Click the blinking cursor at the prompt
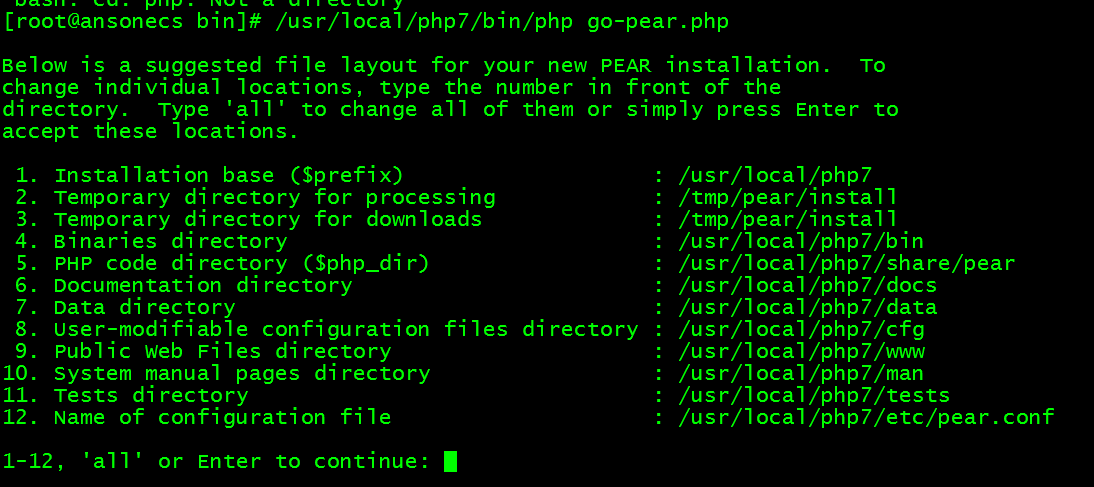Screen dimensions: 1094x487 pos(450,462)
